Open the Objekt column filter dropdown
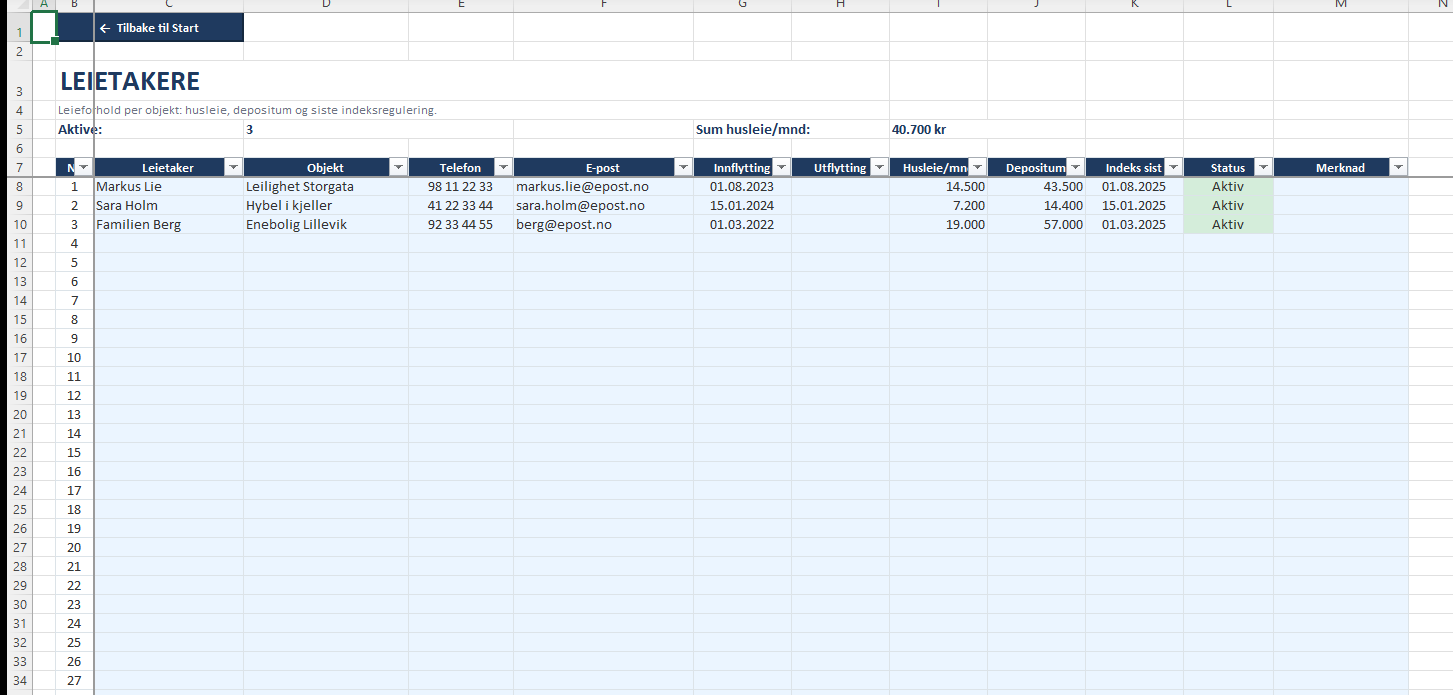 tap(399, 168)
